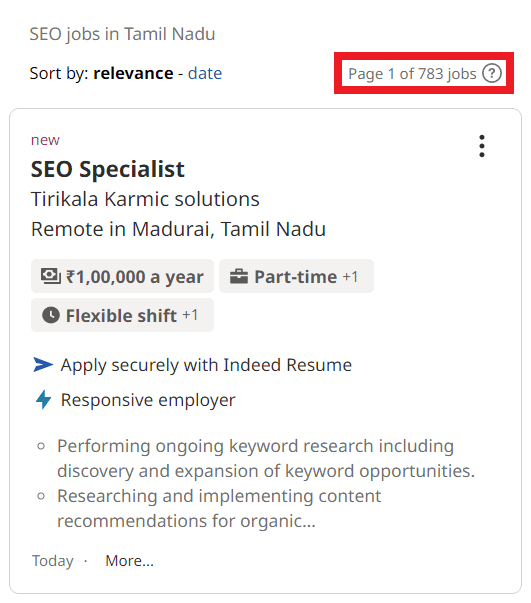Image resolution: width=531 pixels, height=603 pixels.
Task: Click Tirikala Karmic solutions company name
Action: (x=145, y=199)
